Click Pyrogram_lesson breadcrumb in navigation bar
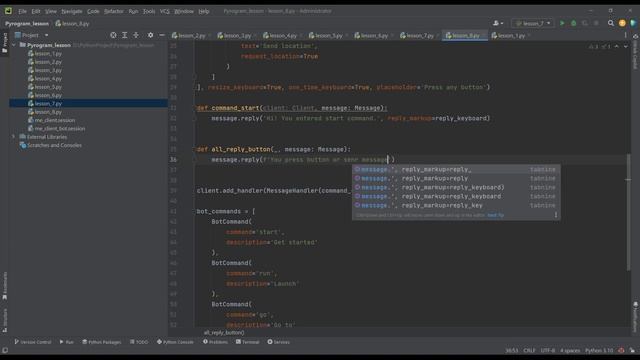The height and width of the screenshot is (360, 640). 27,24
